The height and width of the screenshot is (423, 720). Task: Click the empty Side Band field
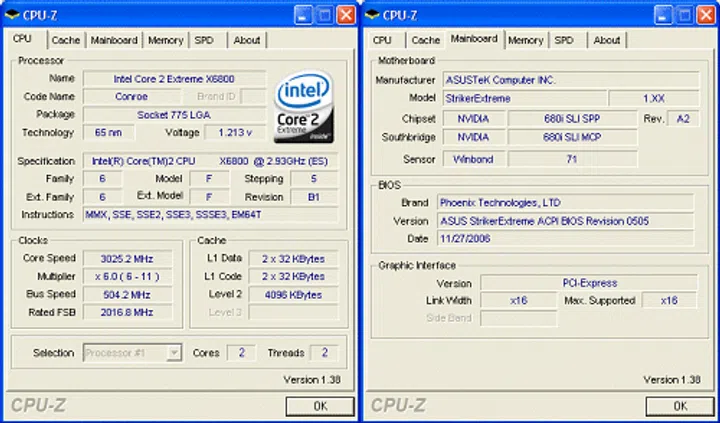518,318
